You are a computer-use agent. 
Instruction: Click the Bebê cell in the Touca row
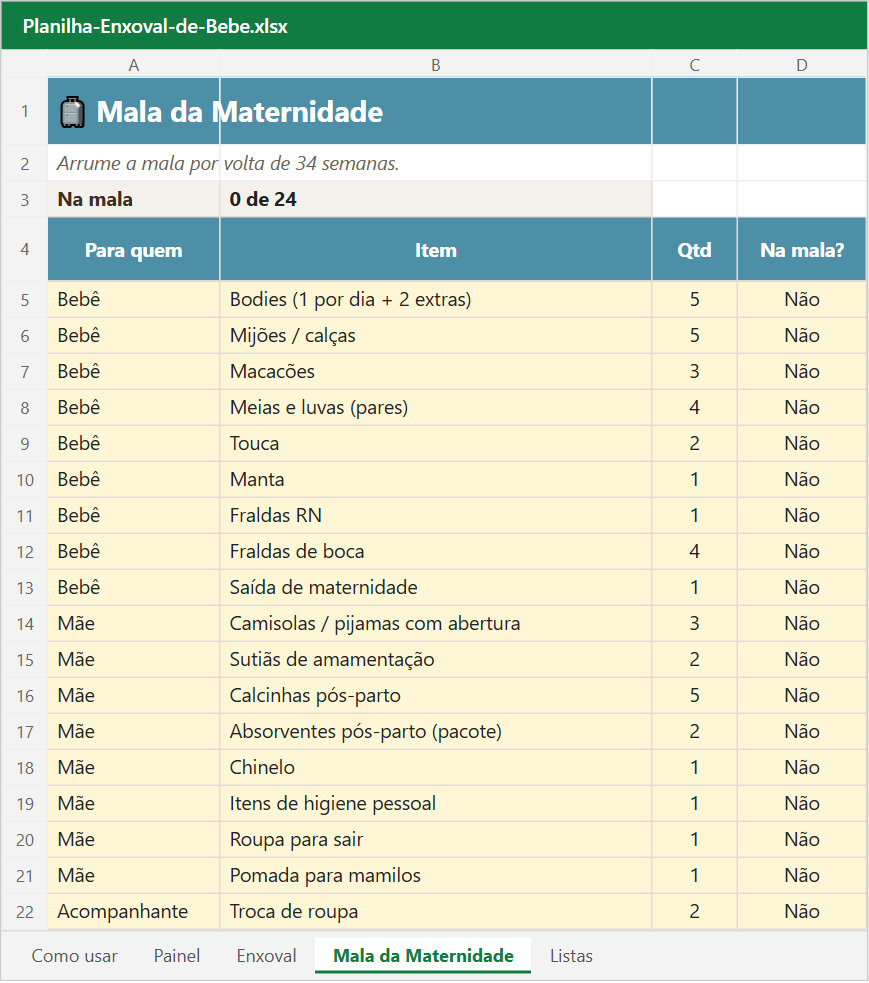coord(134,443)
